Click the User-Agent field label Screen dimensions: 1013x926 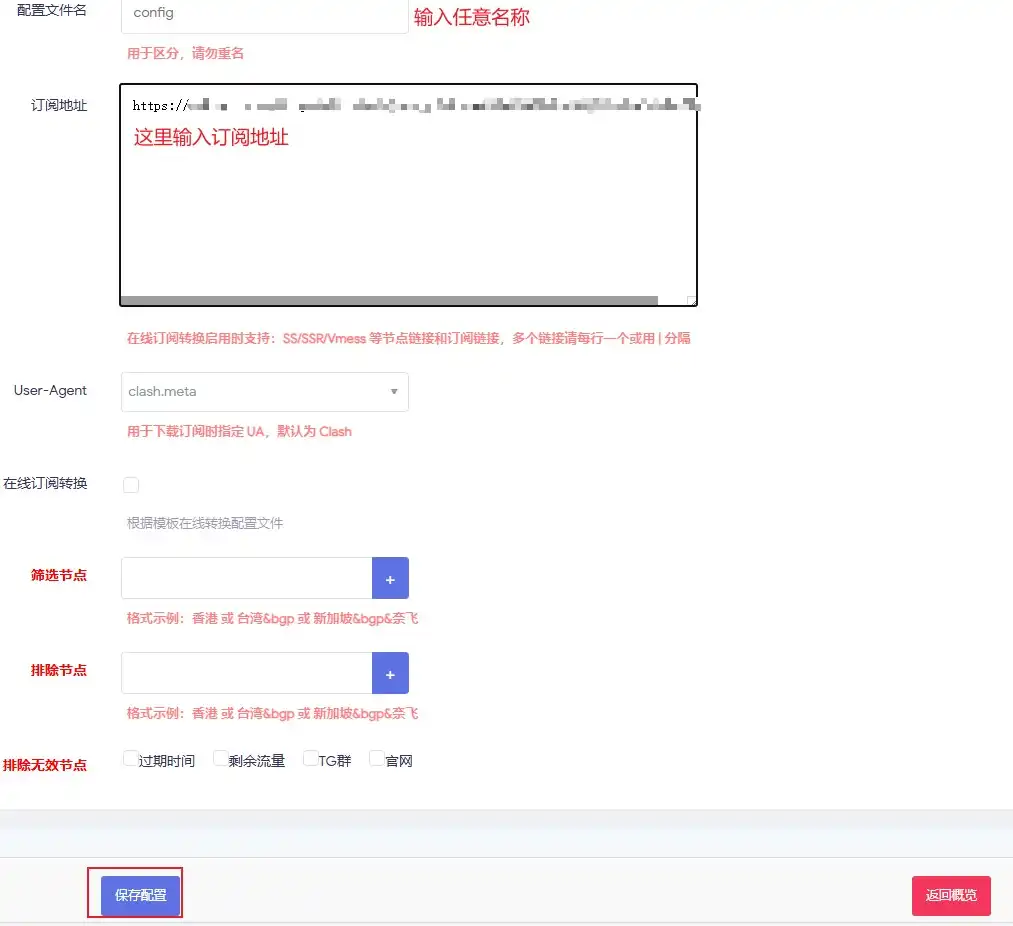click(50, 391)
